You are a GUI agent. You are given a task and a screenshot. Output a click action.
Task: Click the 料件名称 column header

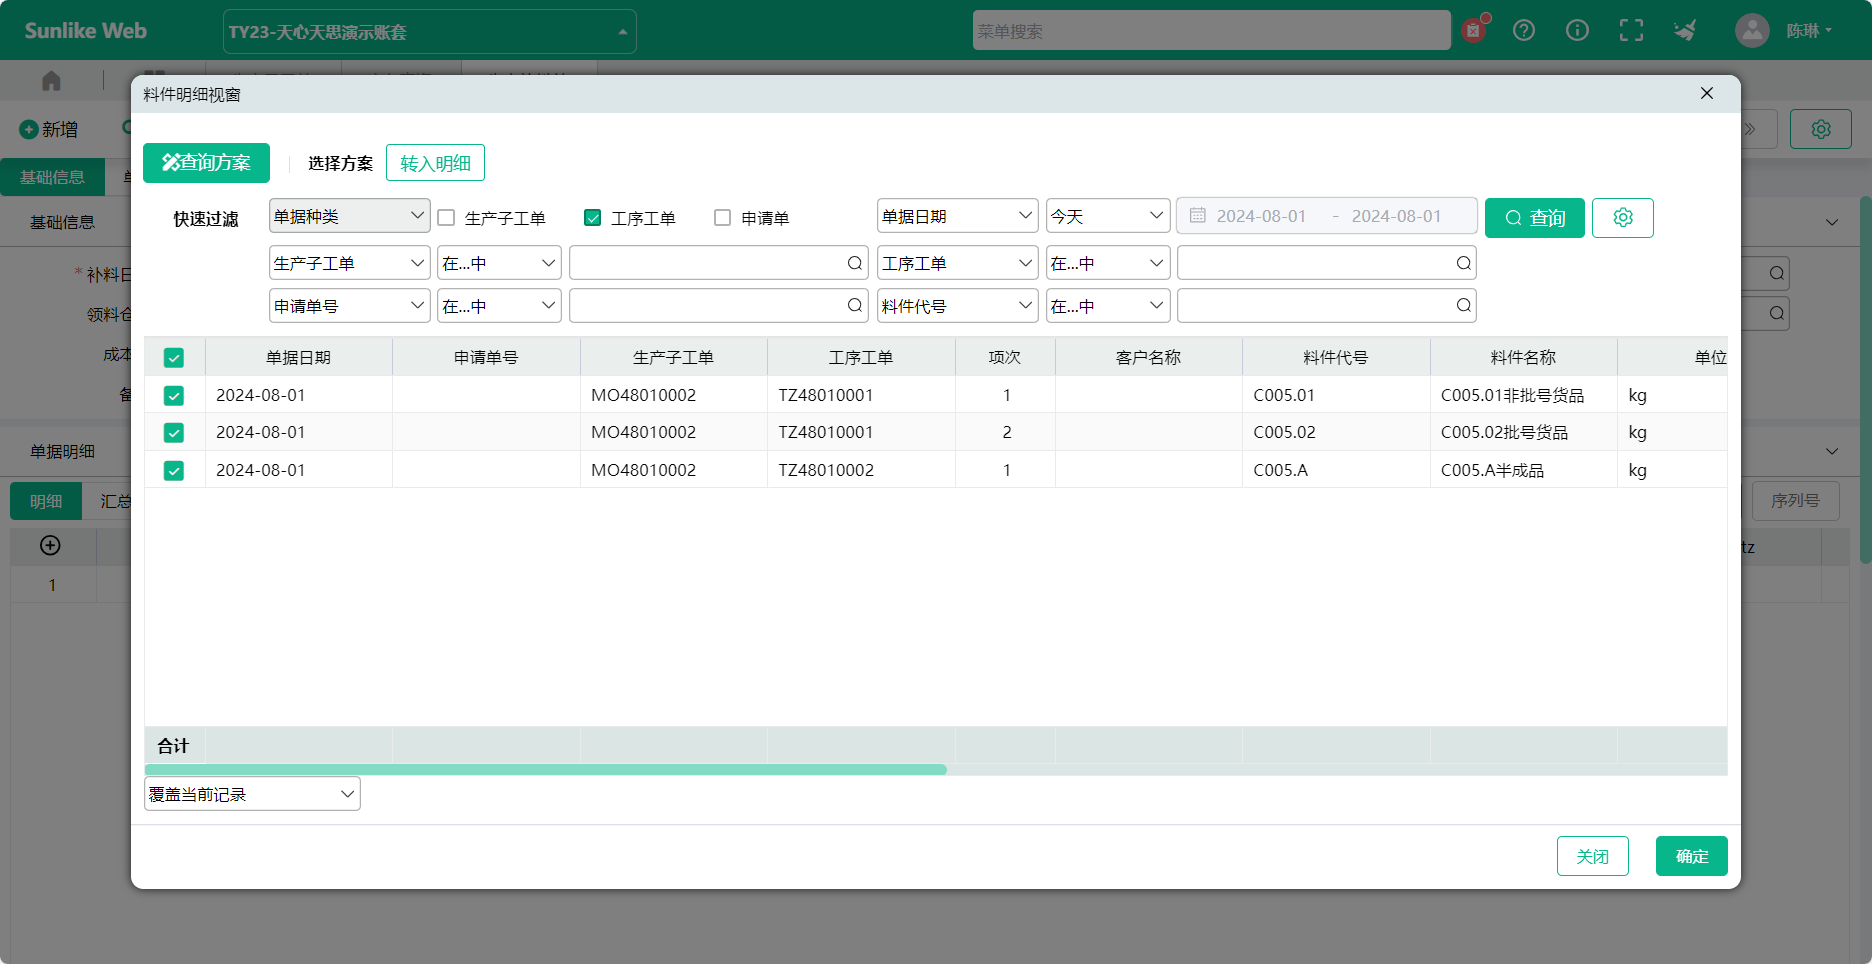click(x=1523, y=357)
